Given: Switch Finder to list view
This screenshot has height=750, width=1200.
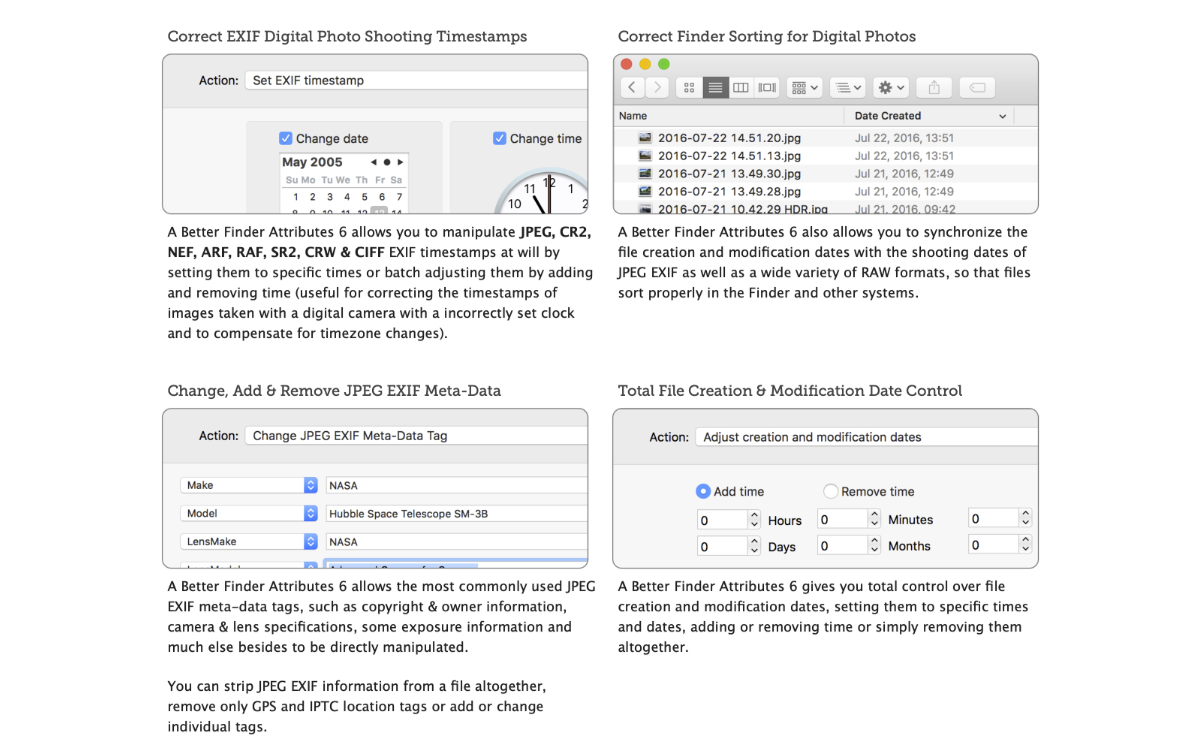Looking at the screenshot, I should (715, 88).
